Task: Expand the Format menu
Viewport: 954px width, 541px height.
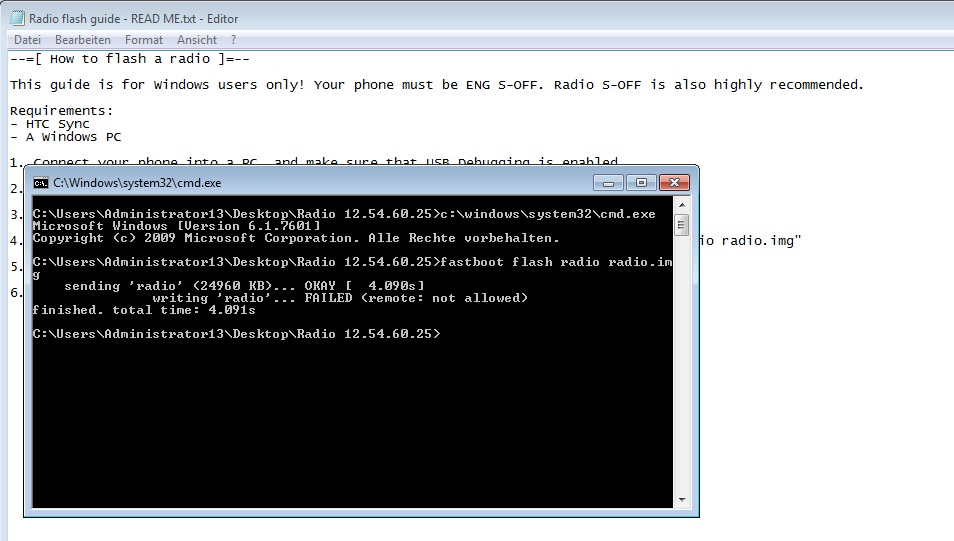Action: 144,40
